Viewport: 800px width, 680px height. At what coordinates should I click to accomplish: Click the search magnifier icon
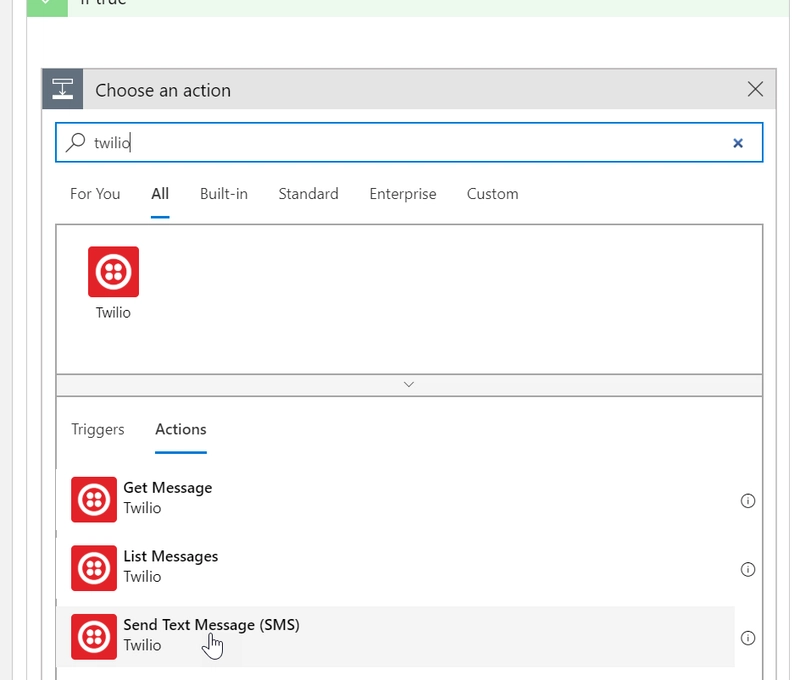point(75,143)
